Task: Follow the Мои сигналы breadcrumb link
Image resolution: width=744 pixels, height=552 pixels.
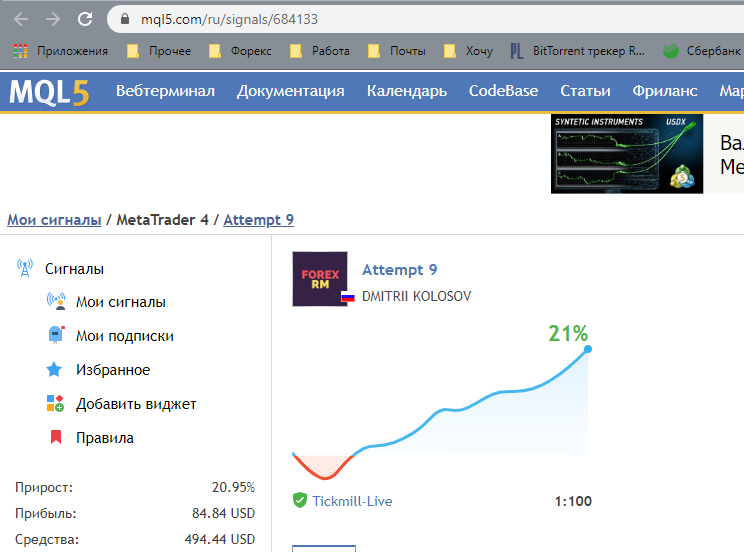Action: 54,220
